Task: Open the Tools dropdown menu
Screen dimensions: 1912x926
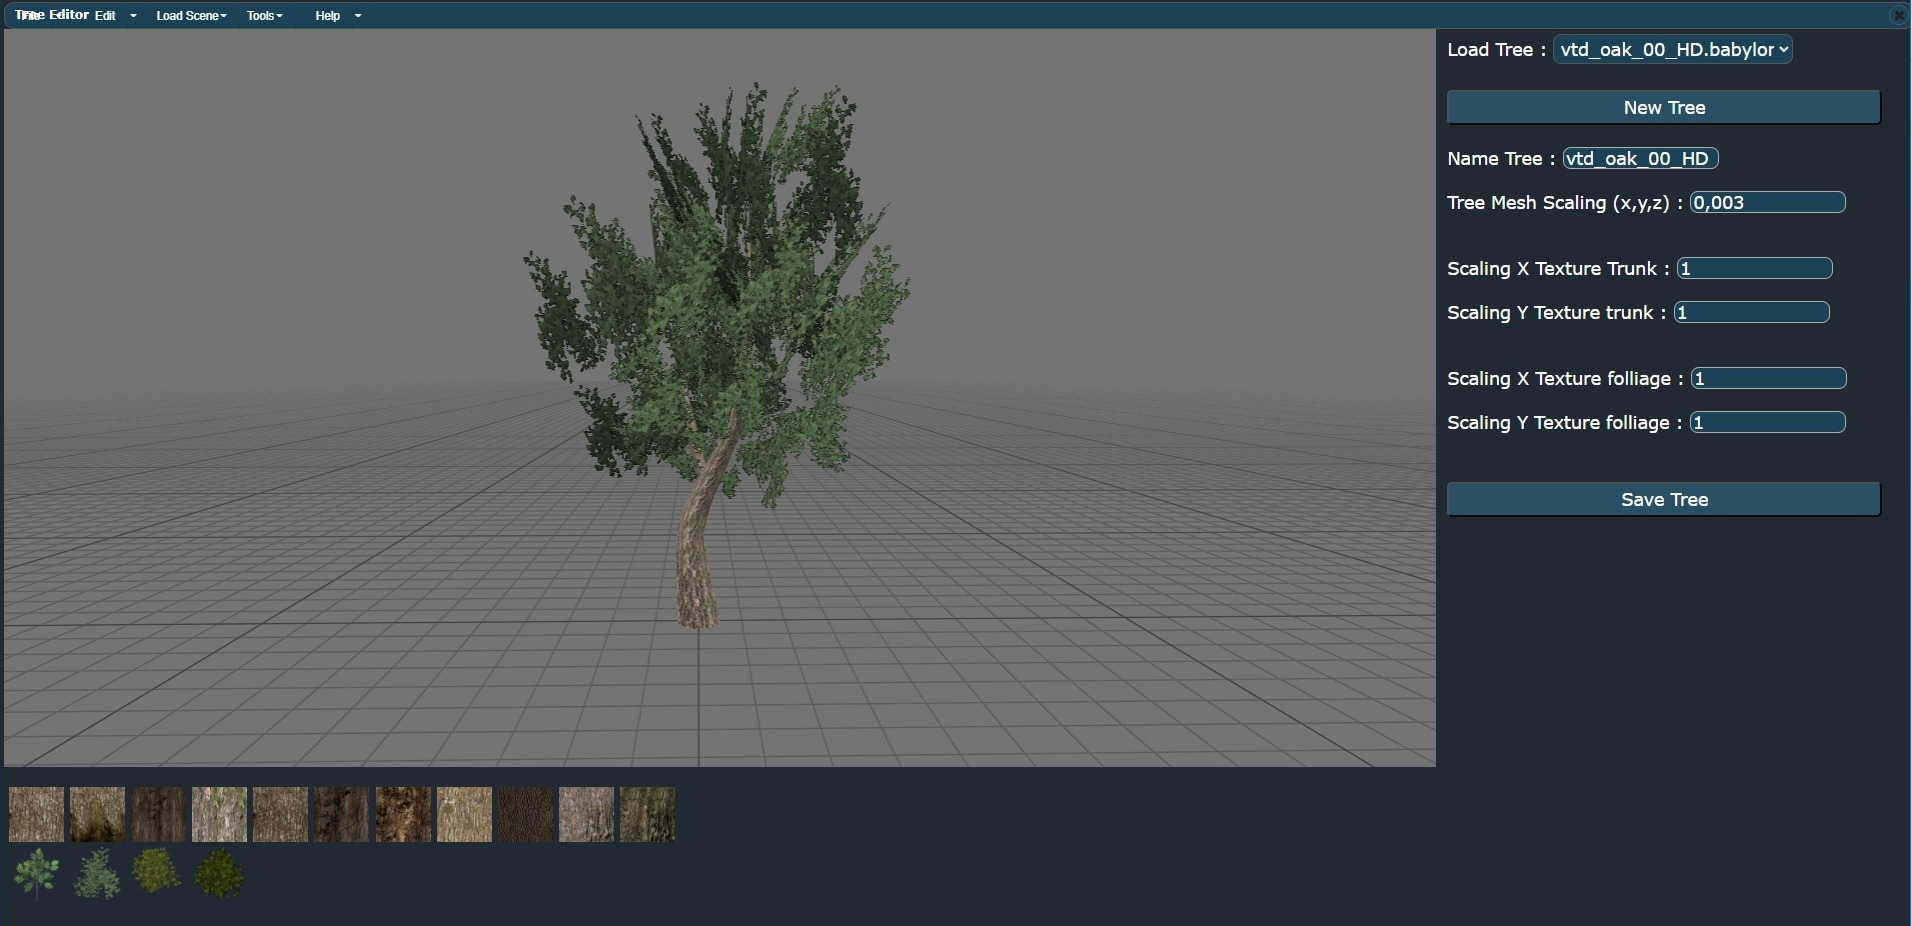Action: [x=264, y=16]
